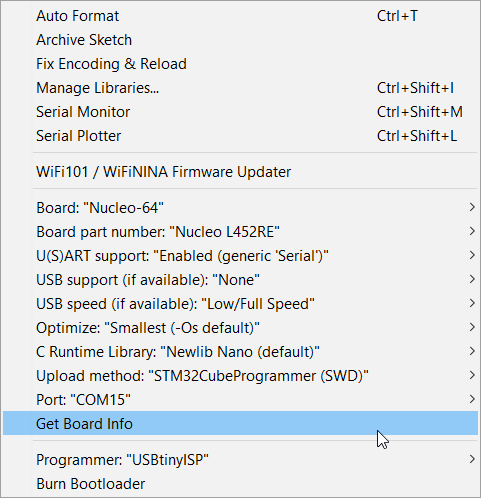This screenshot has width=481, height=498.
Task: Expand USB speed "Low/Full Speed" options
Action: (240, 304)
